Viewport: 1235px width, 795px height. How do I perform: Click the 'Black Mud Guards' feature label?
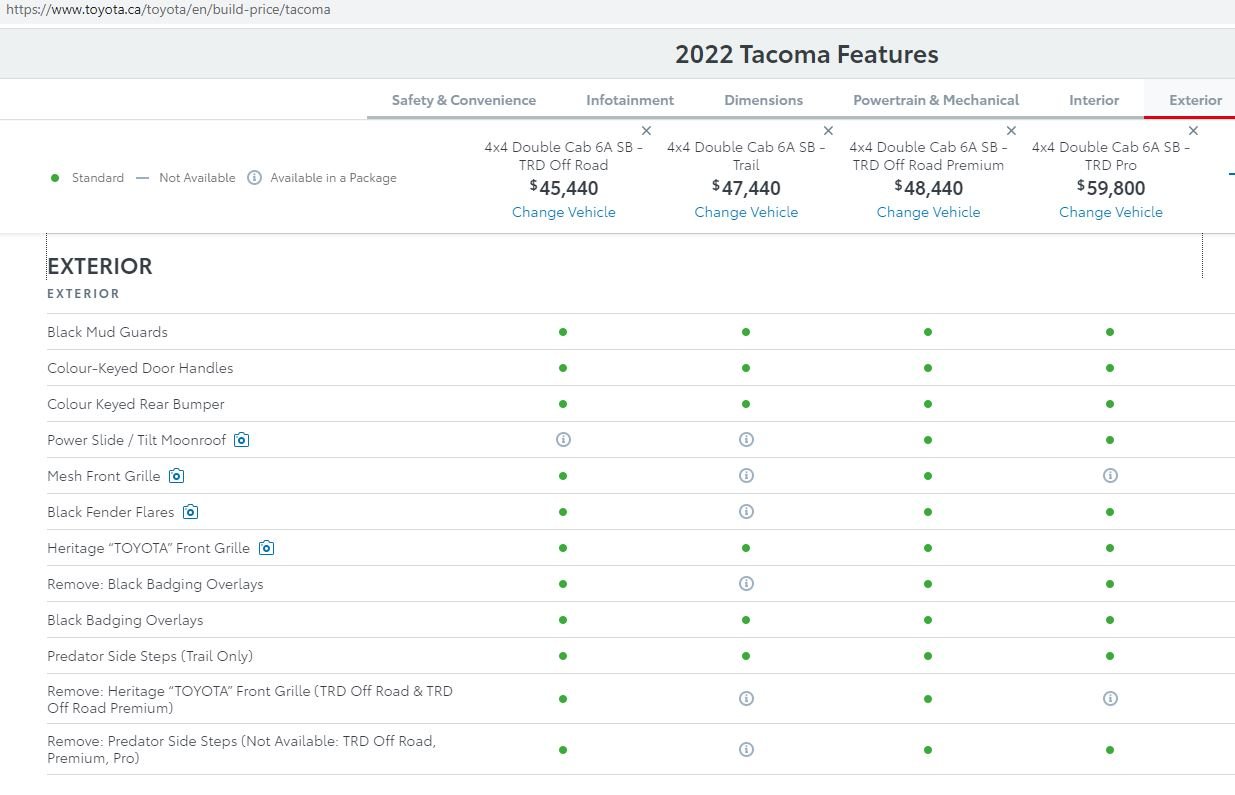coord(107,332)
